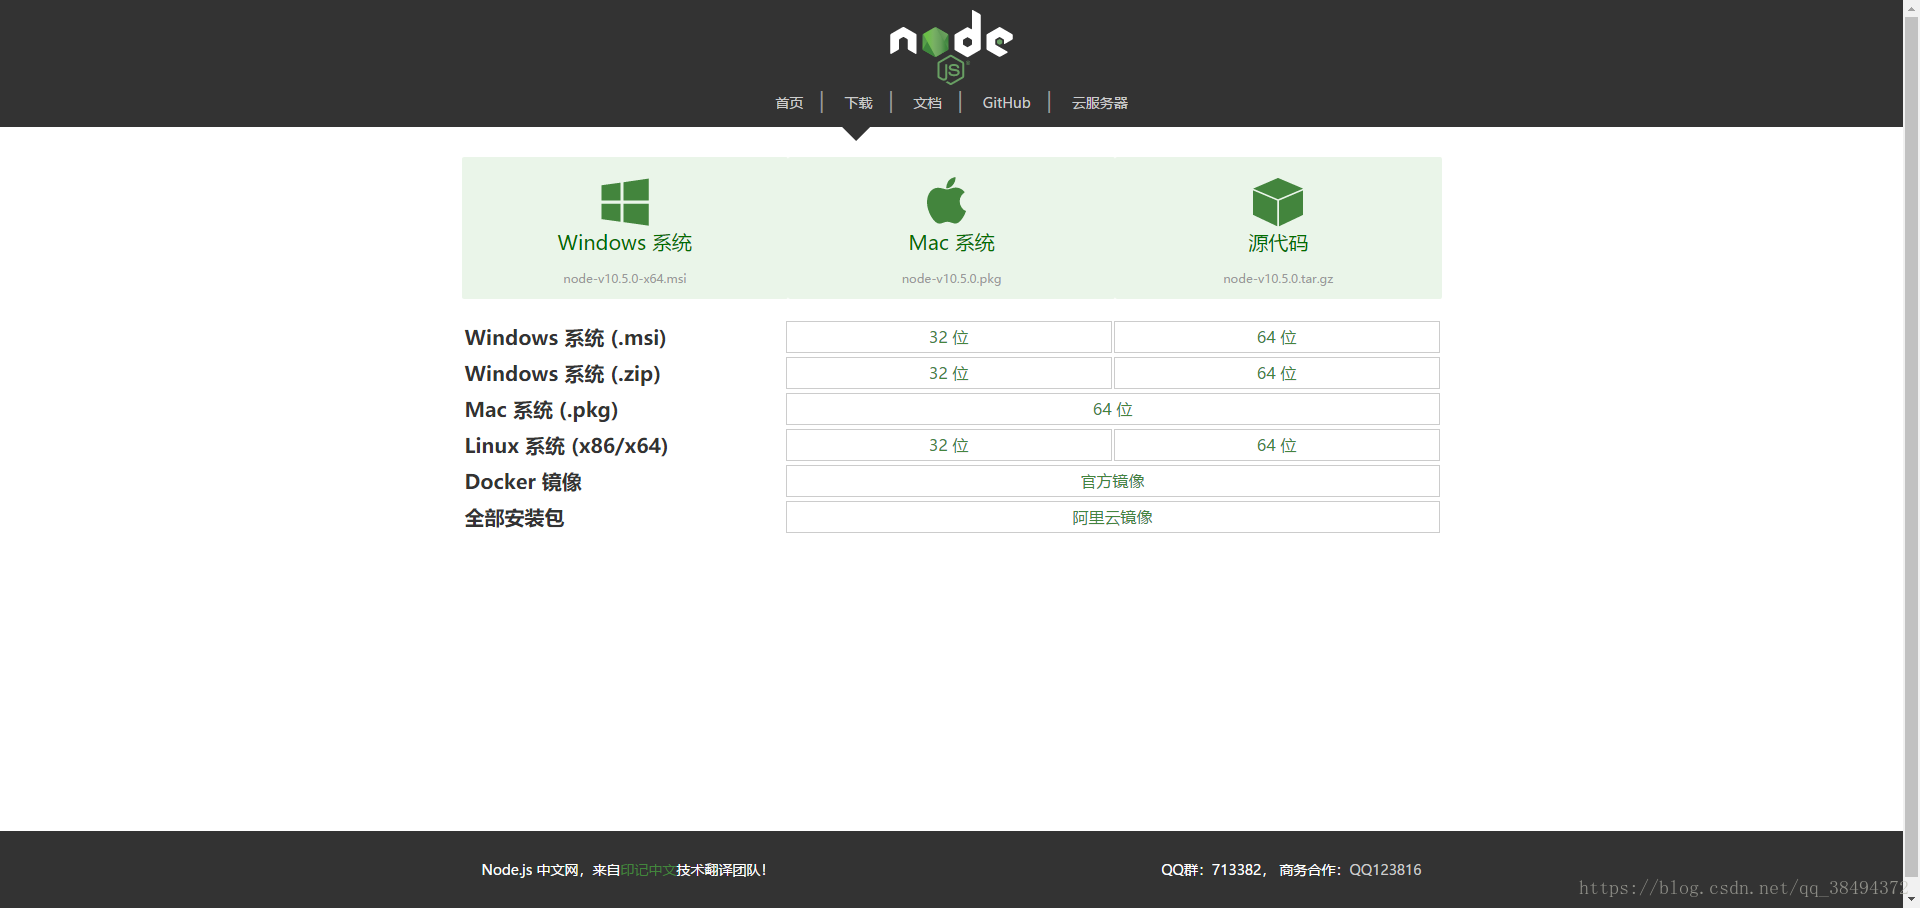Click the Apple logo icon
The height and width of the screenshot is (908, 1920).
tap(946, 201)
